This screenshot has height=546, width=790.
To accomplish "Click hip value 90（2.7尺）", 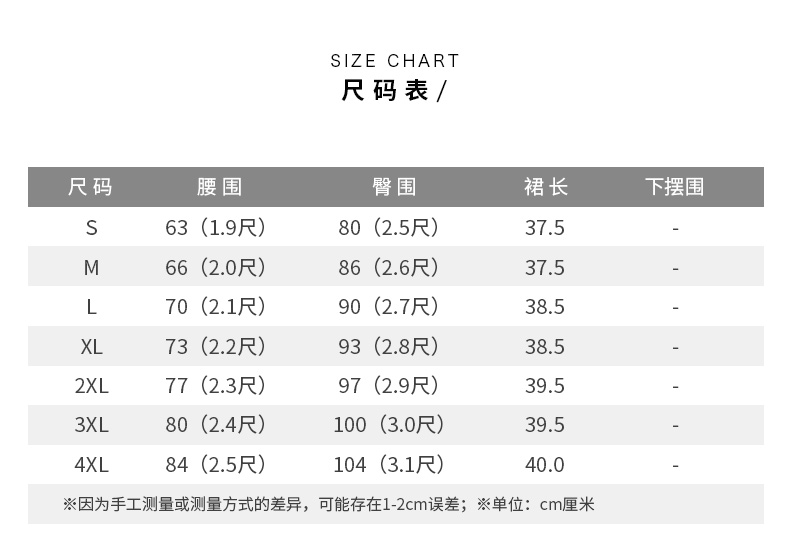I will [389, 307].
